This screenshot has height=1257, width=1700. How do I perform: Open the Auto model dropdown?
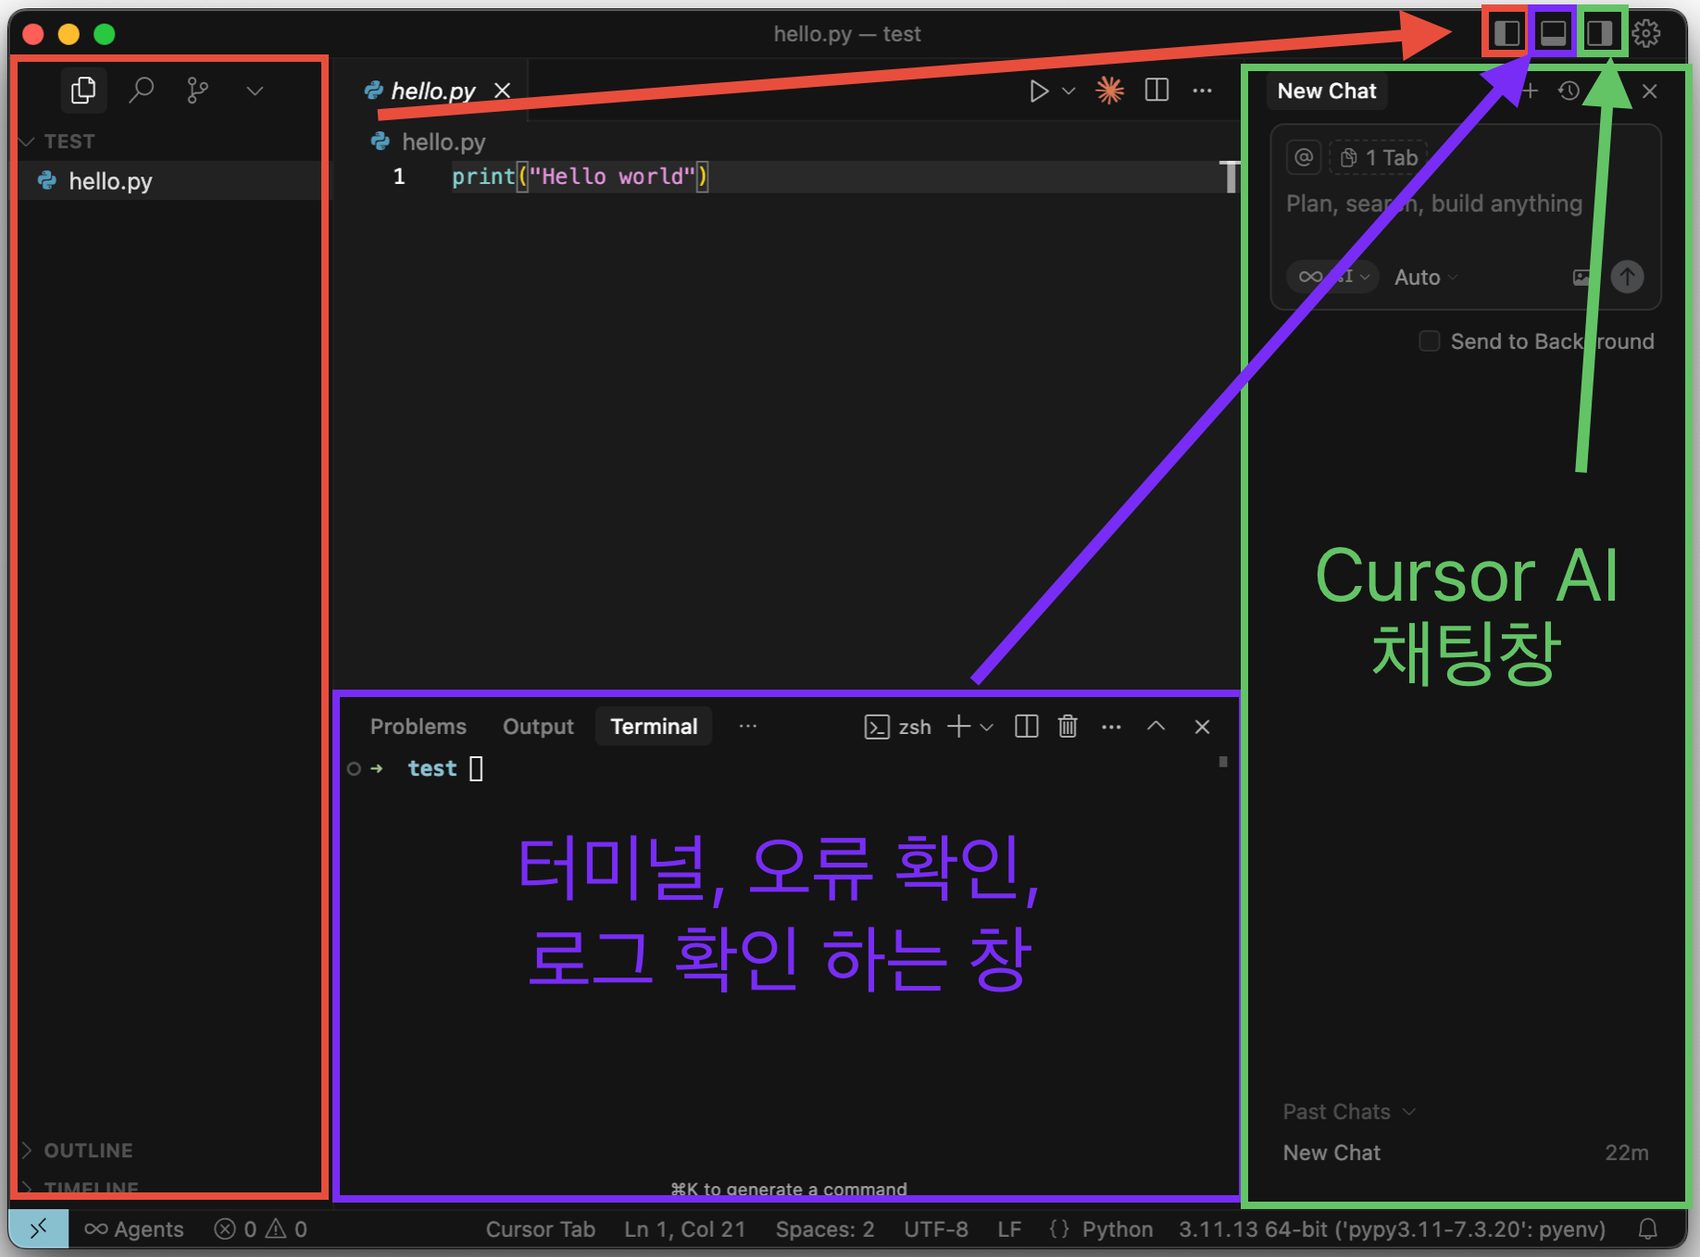click(x=1425, y=277)
